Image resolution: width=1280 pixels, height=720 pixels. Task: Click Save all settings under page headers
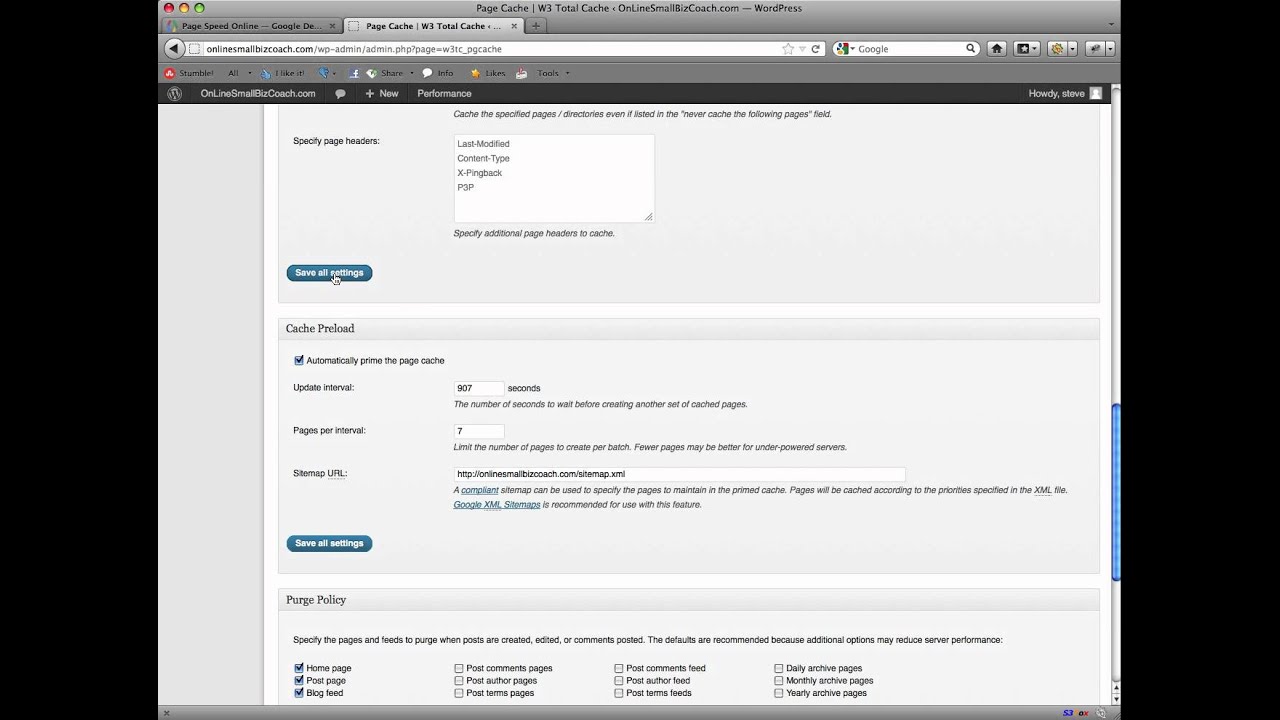(329, 273)
